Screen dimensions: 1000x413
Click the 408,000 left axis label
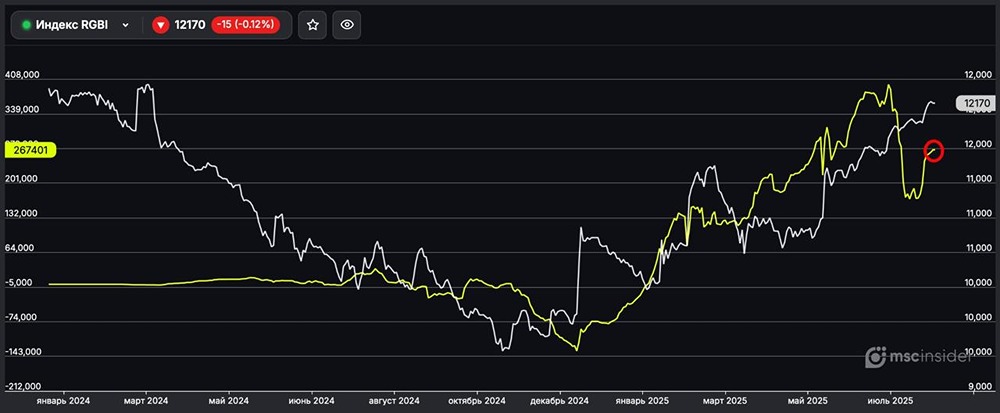[22, 75]
